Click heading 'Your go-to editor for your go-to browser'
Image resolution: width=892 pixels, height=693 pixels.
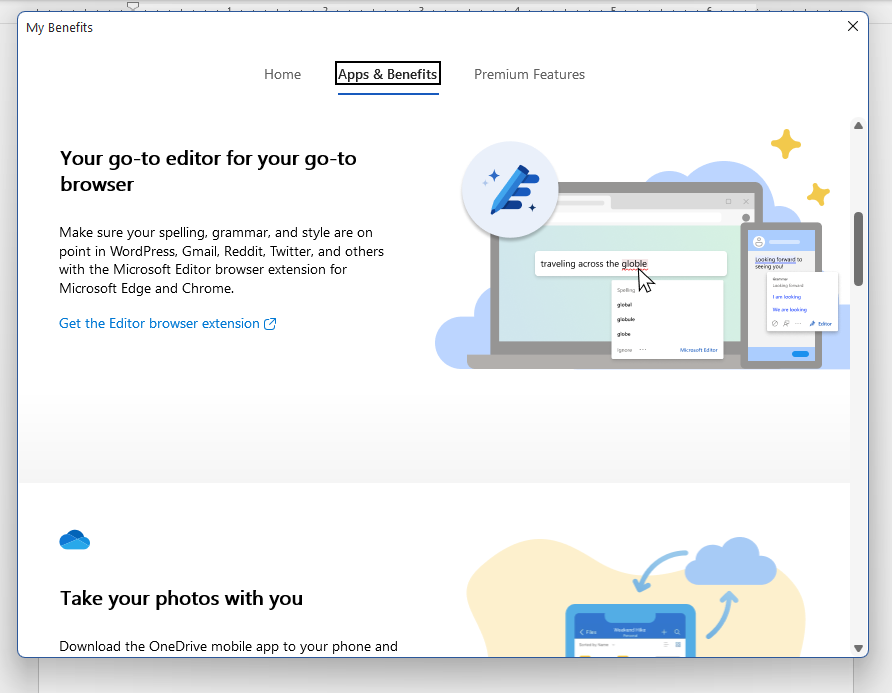pyautogui.click(x=208, y=171)
